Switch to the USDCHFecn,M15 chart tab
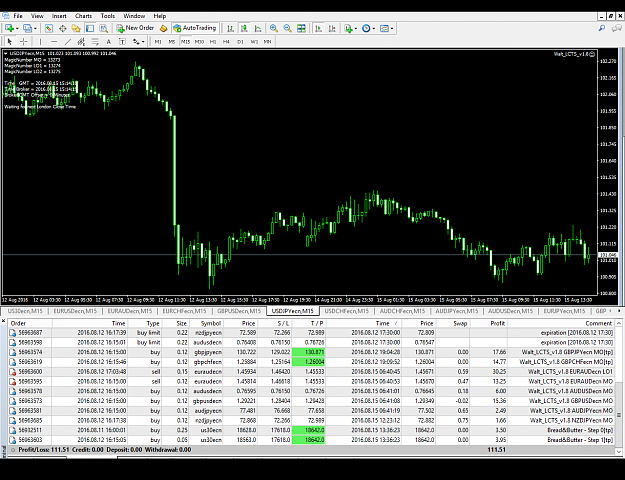Viewport: 625px width, 480px height. point(346,311)
